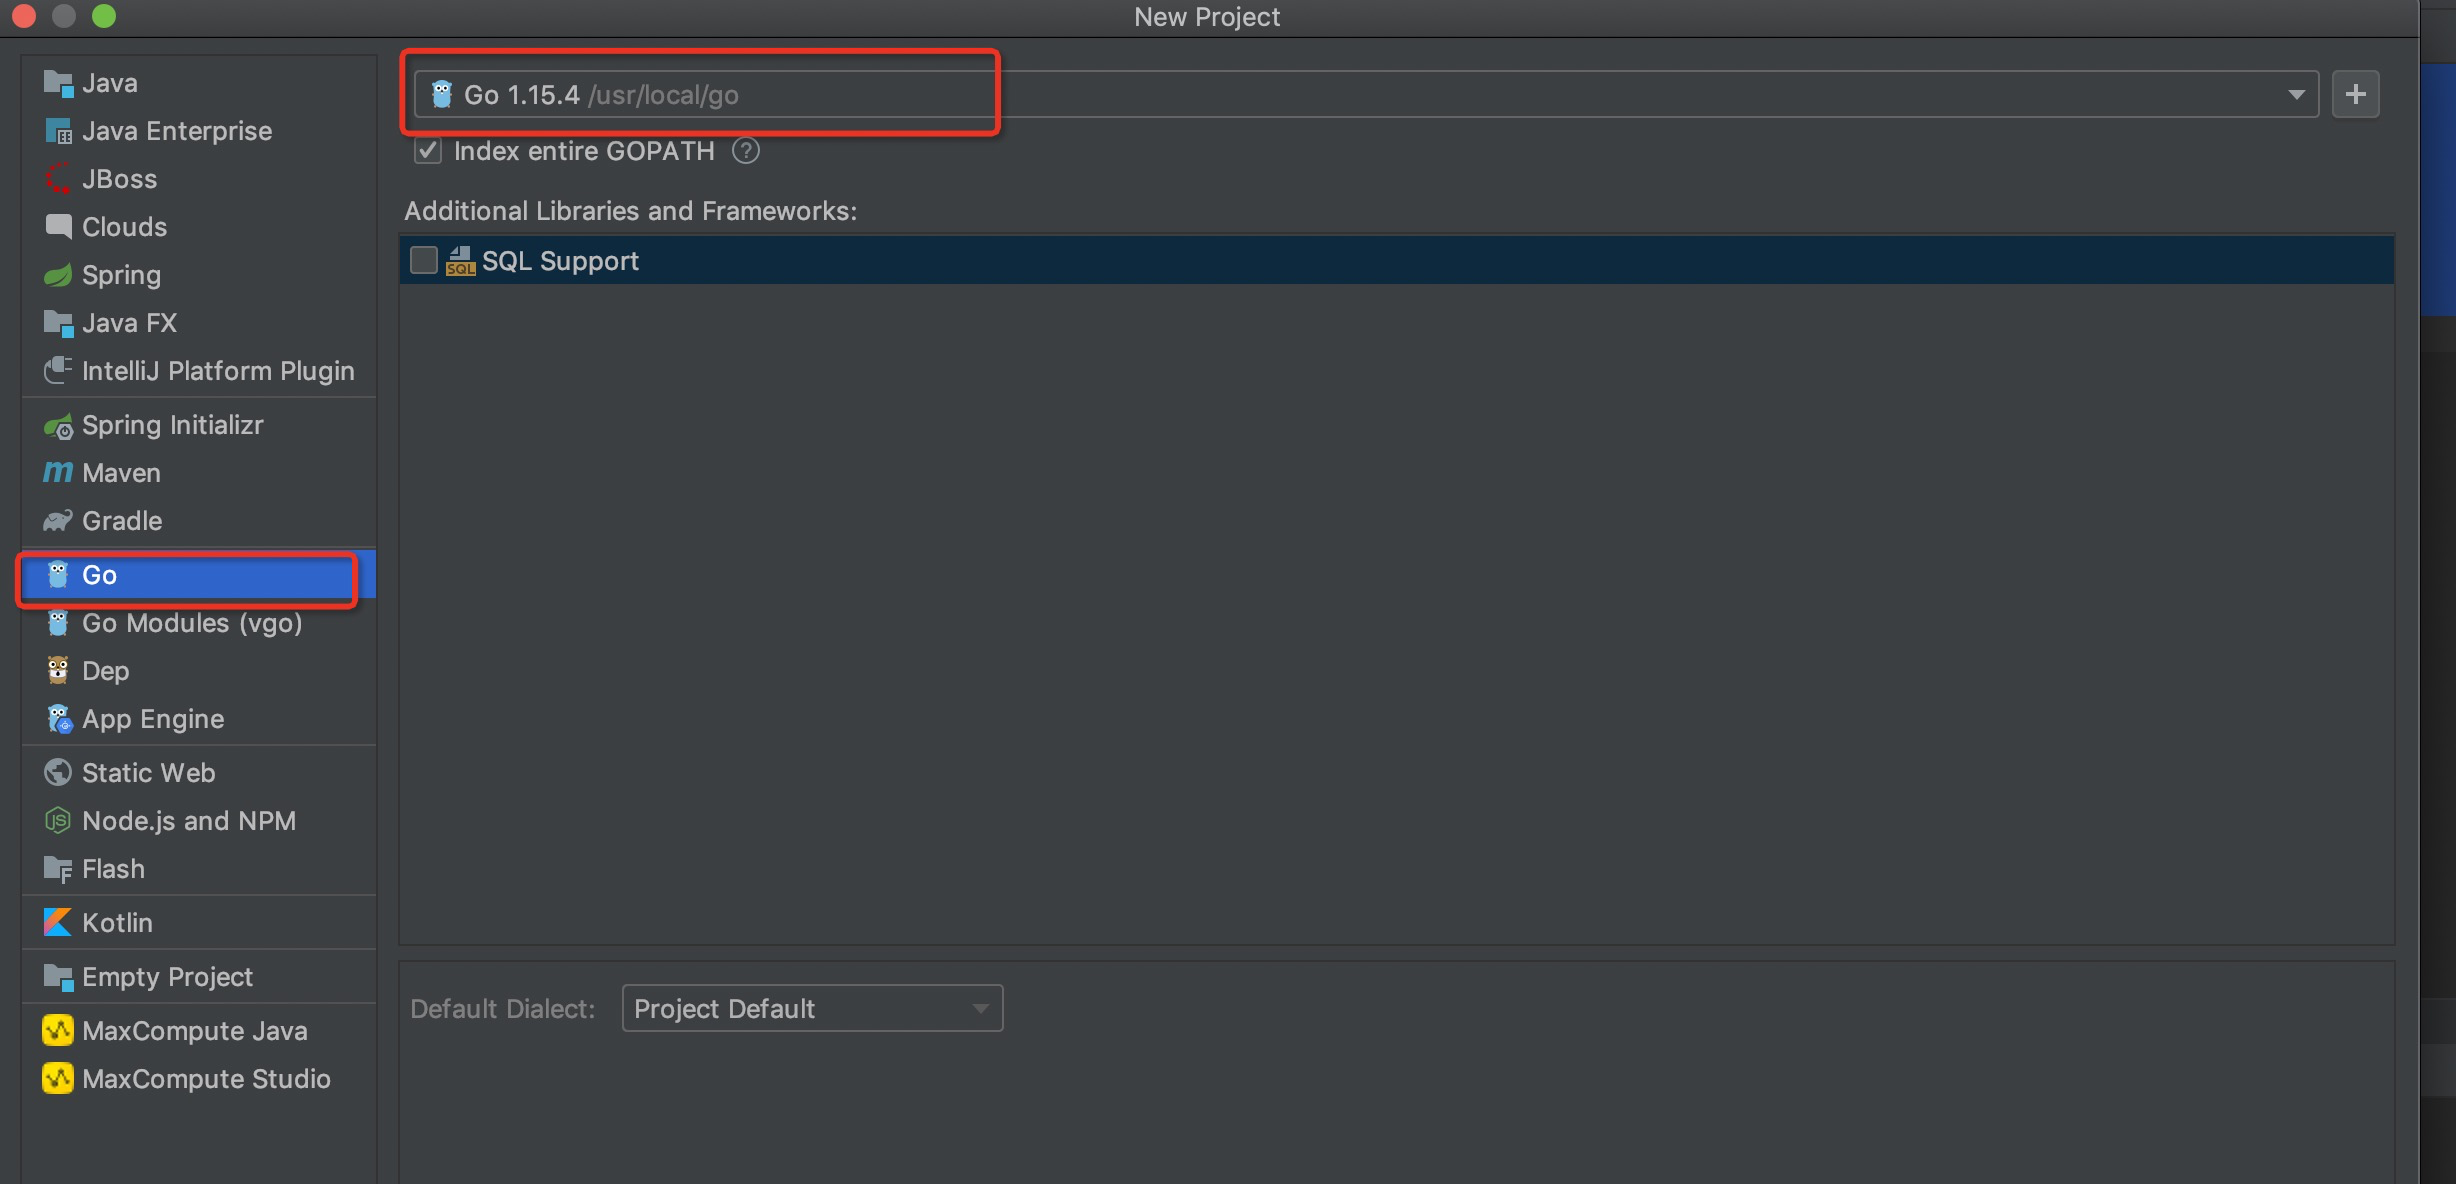Click the plus button to add SDK
The image size is (2456, 1184).
coord(2355,95)
